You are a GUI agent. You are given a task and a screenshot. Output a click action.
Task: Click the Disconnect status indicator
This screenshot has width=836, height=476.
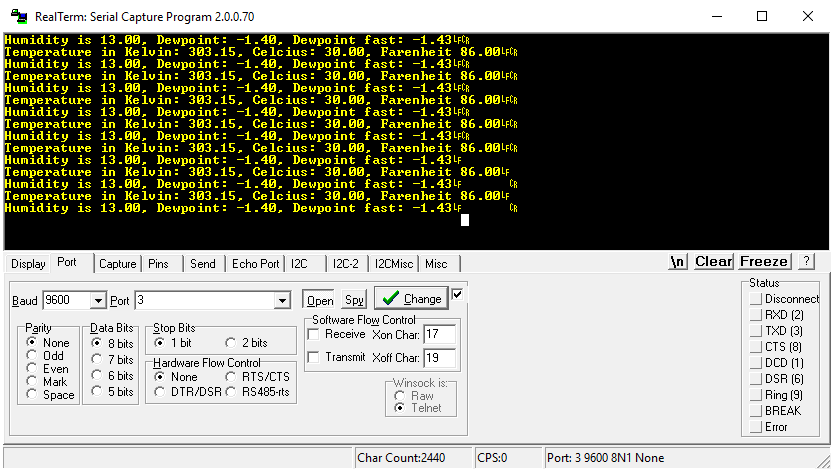tap(756, 299)
